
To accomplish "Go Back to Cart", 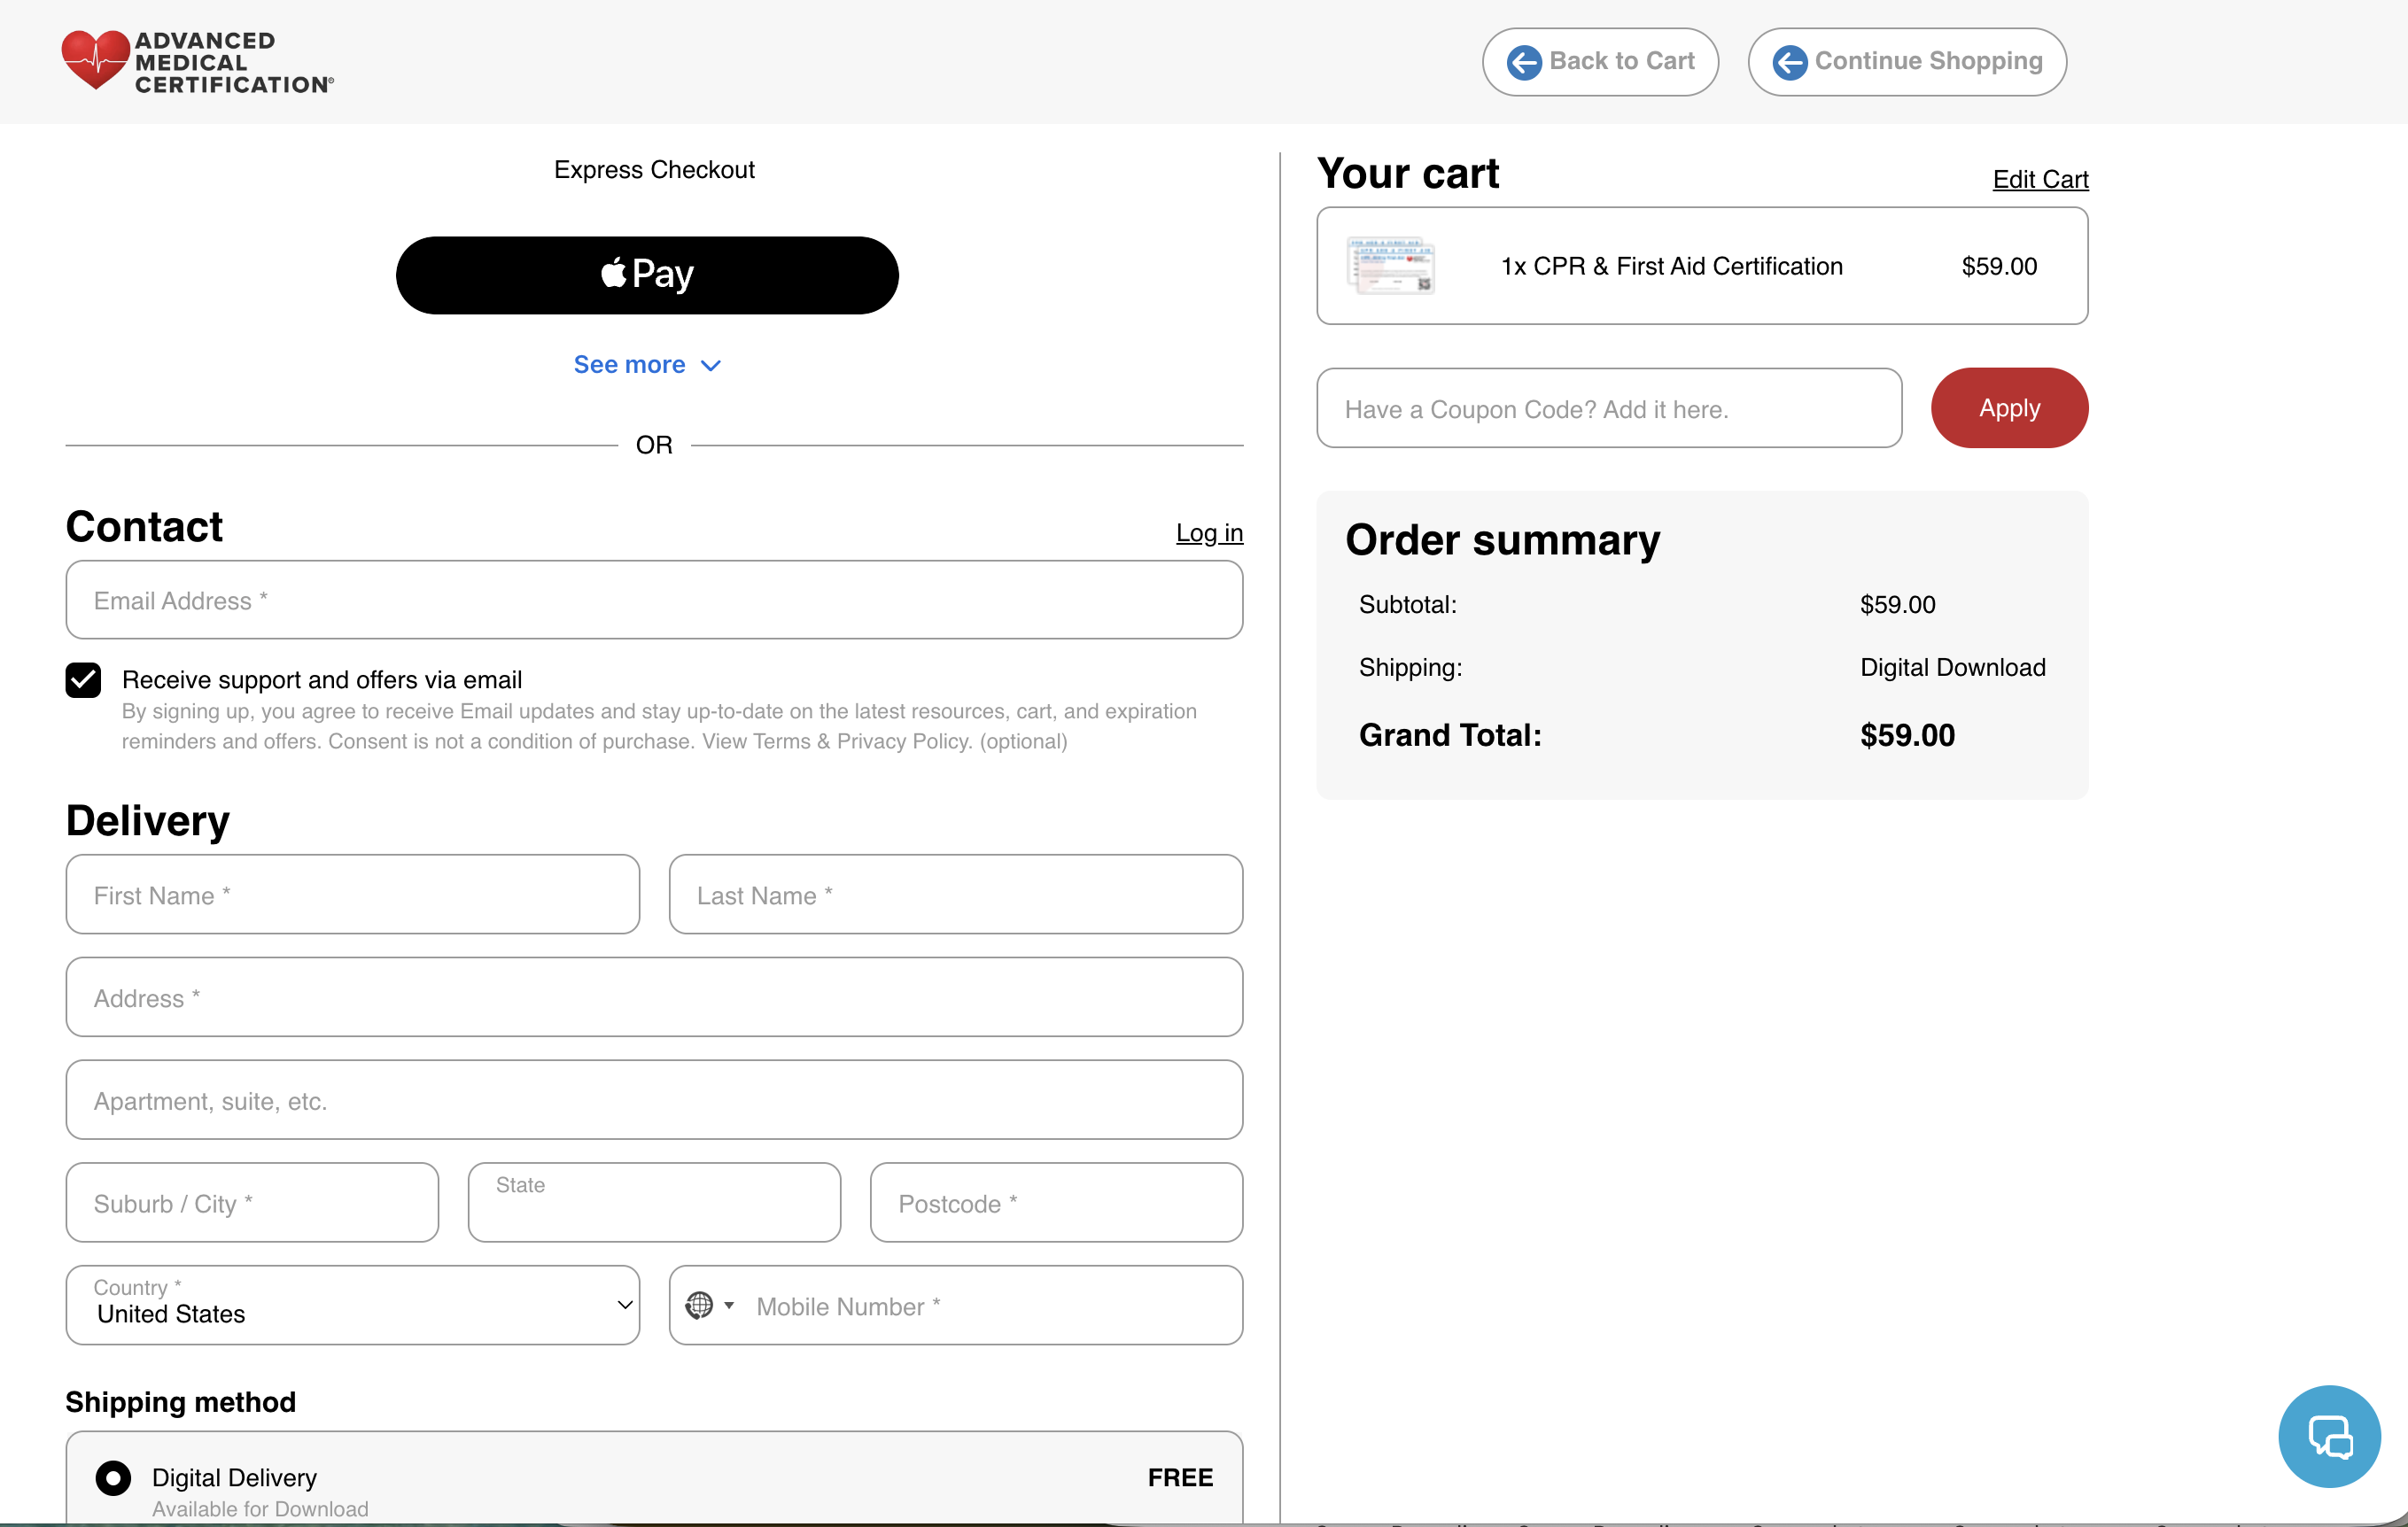I will (1600, 61).
